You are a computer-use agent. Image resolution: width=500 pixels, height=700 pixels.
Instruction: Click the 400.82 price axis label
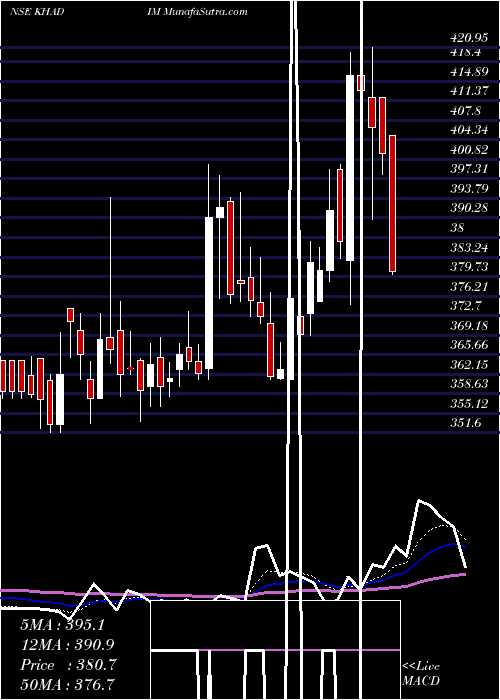(468, 150)
